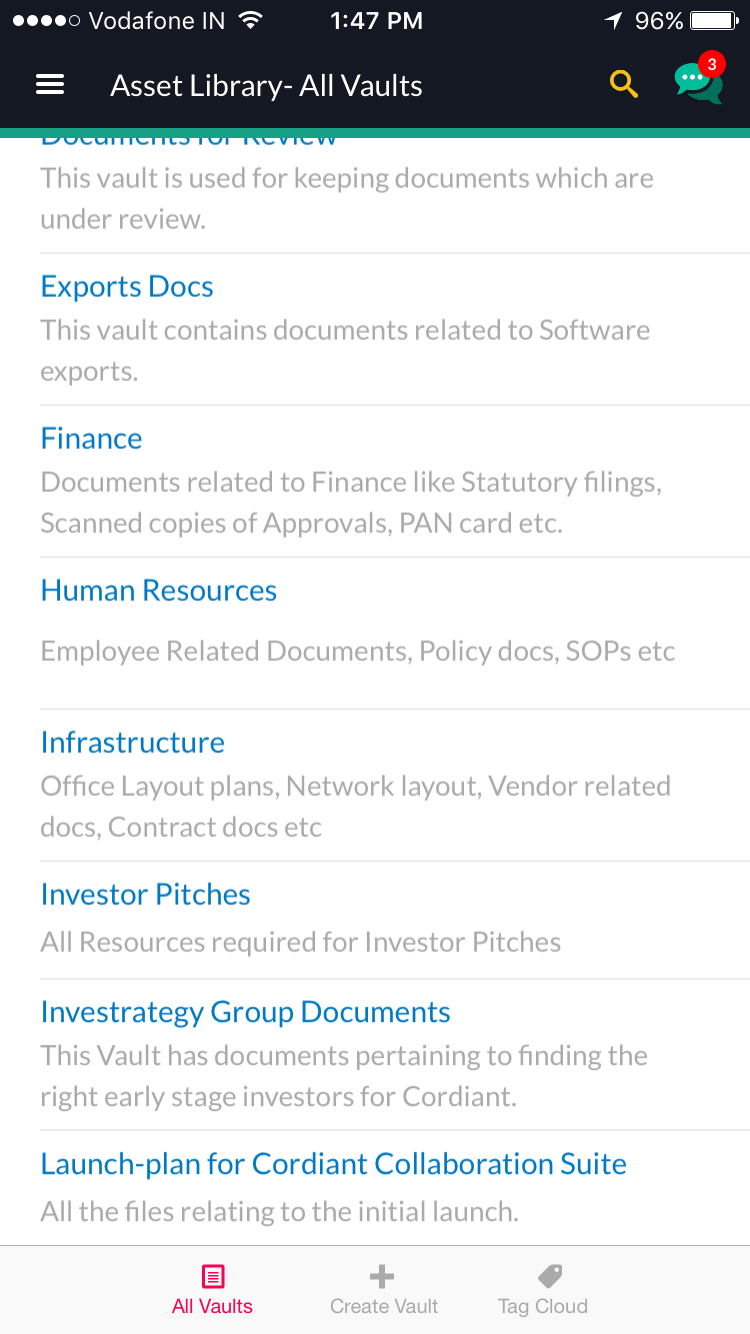The width and height of the screenshot is (750, 1334).
Task: Open Investrategy Group Documents vault
Action: tap(245, 1013)
